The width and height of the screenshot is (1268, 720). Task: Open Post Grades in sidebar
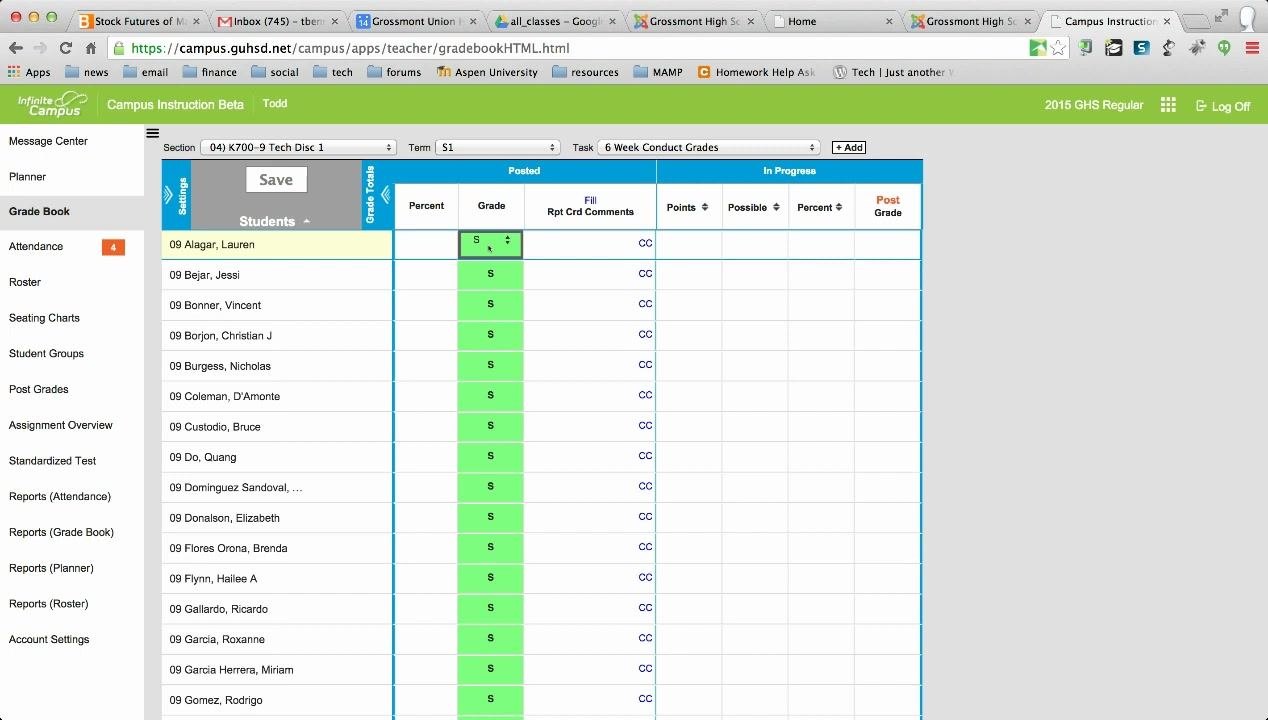[38, 389]
